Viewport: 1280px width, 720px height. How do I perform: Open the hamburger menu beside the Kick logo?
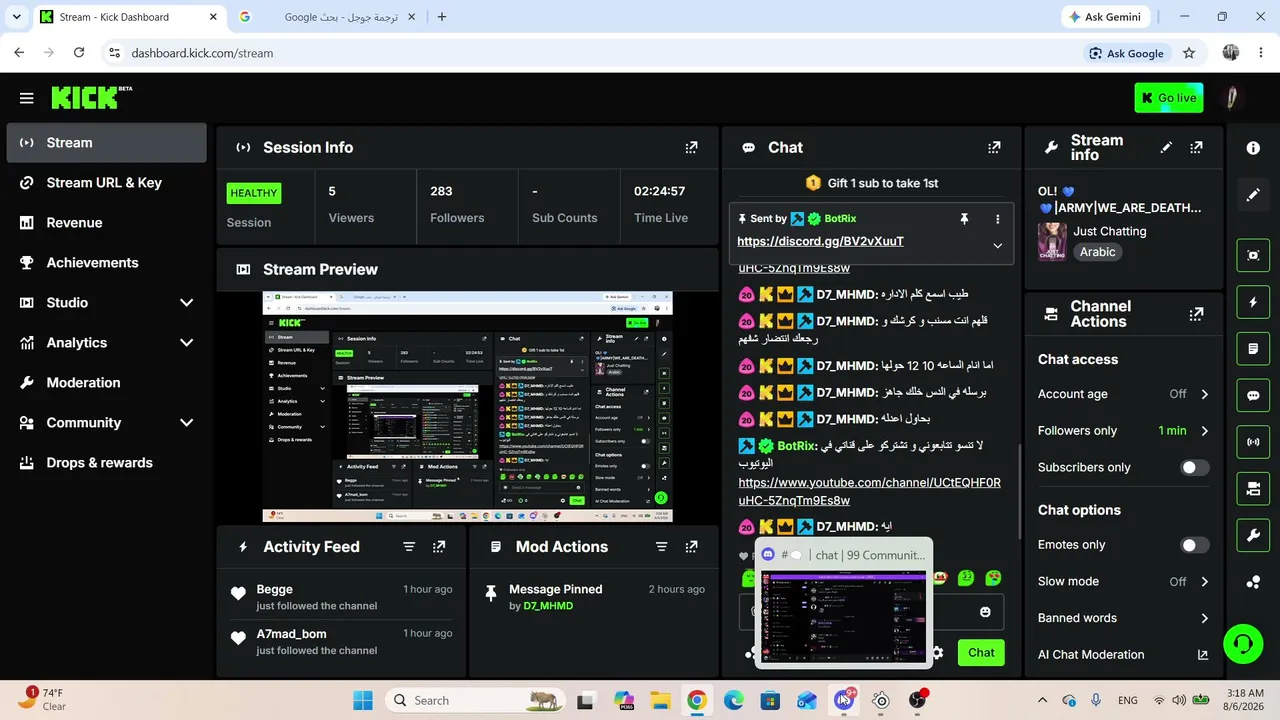click(x=26, y=98)
